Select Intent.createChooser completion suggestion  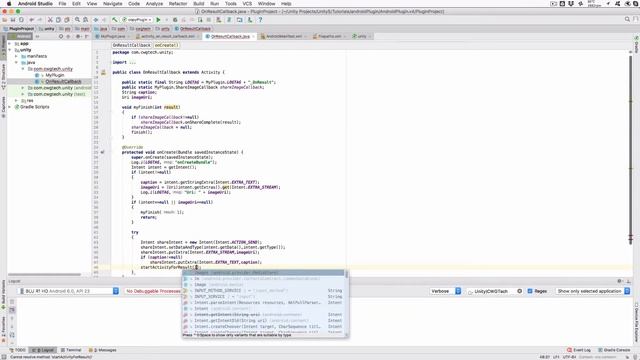point(263,327)
